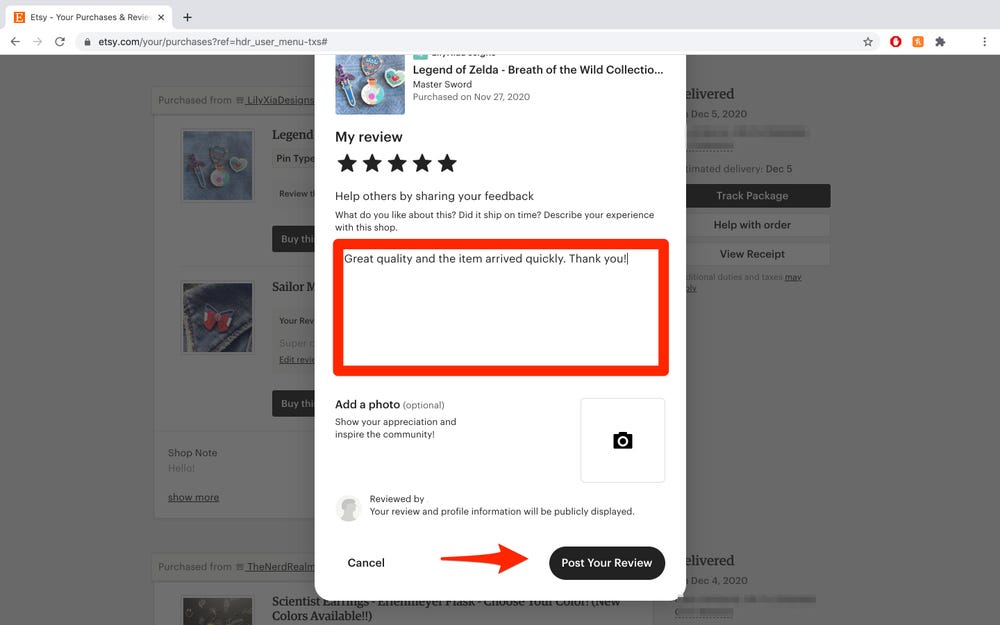Click the browser back arrow
Viewport: 1000px width, 625px height.
tap(15, 41)
